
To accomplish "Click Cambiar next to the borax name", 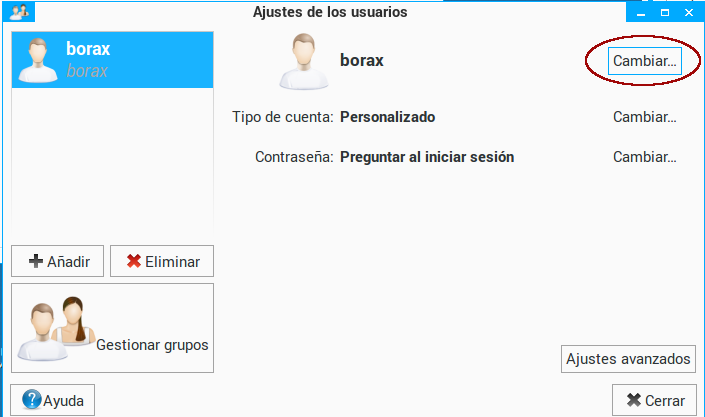I will click(x=645, y=60).
